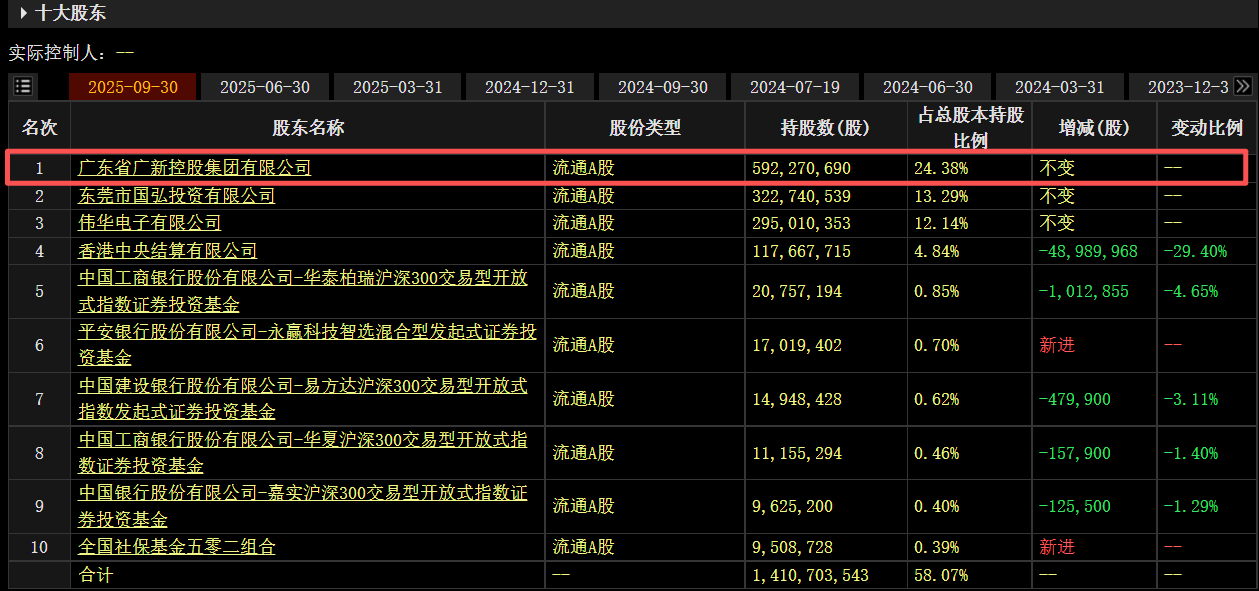This screenshot has height=591, width=1259.
Task: Select the holding value 20,757,194
Action: pyautogui.click(x=797, y=291)
